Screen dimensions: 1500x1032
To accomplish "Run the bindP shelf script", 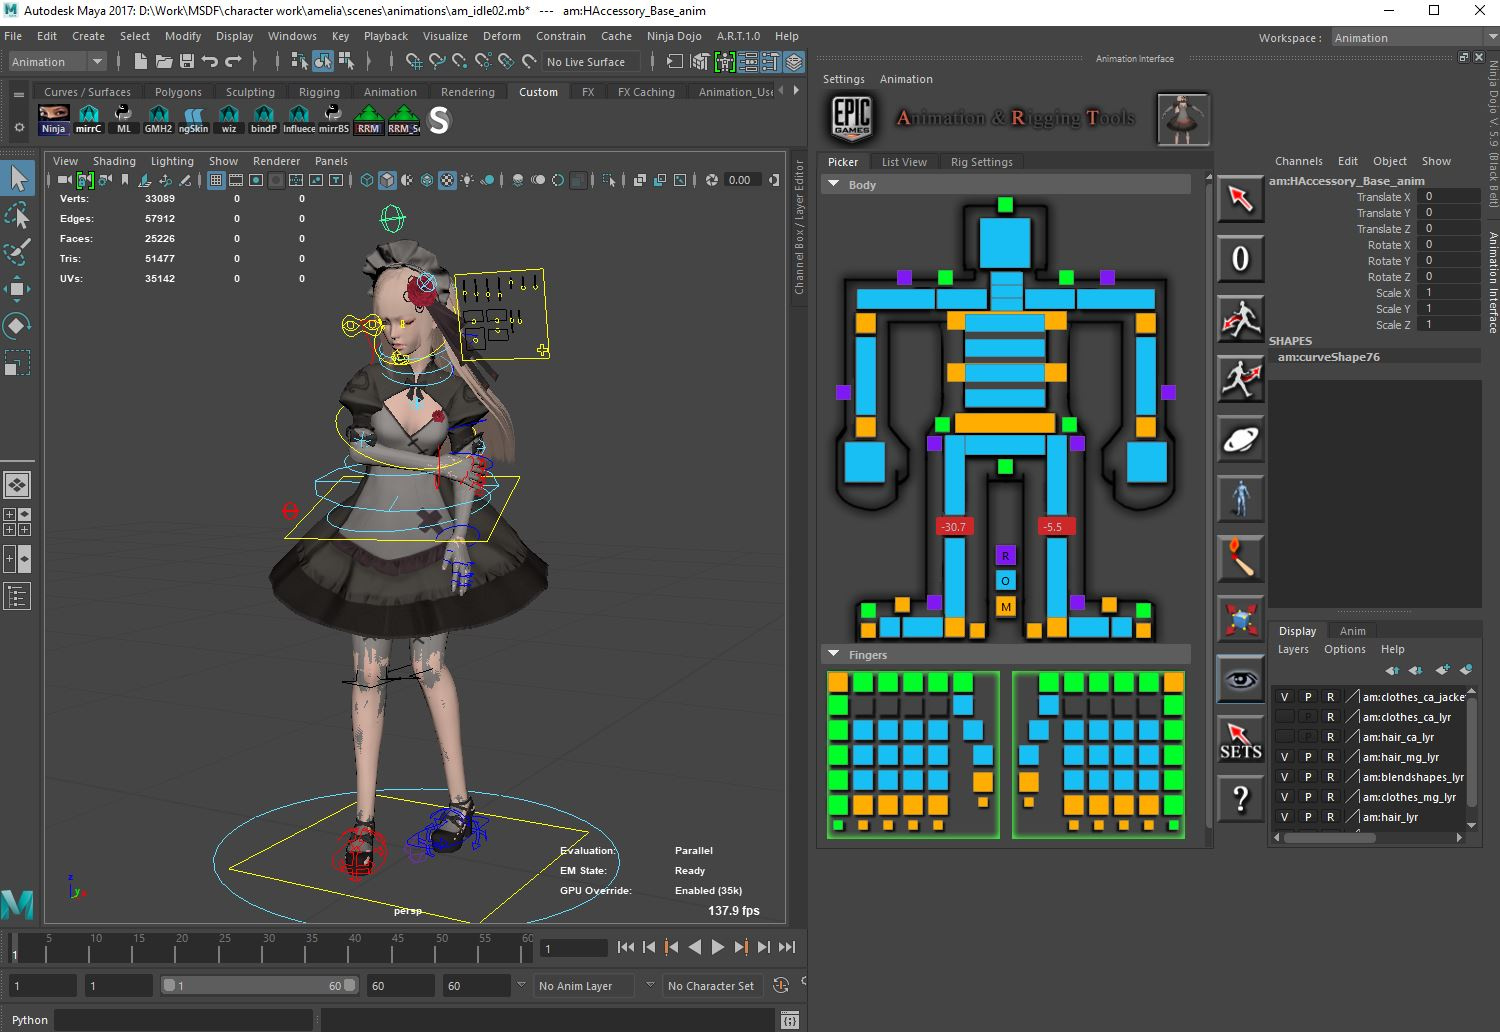I will 264,120.
